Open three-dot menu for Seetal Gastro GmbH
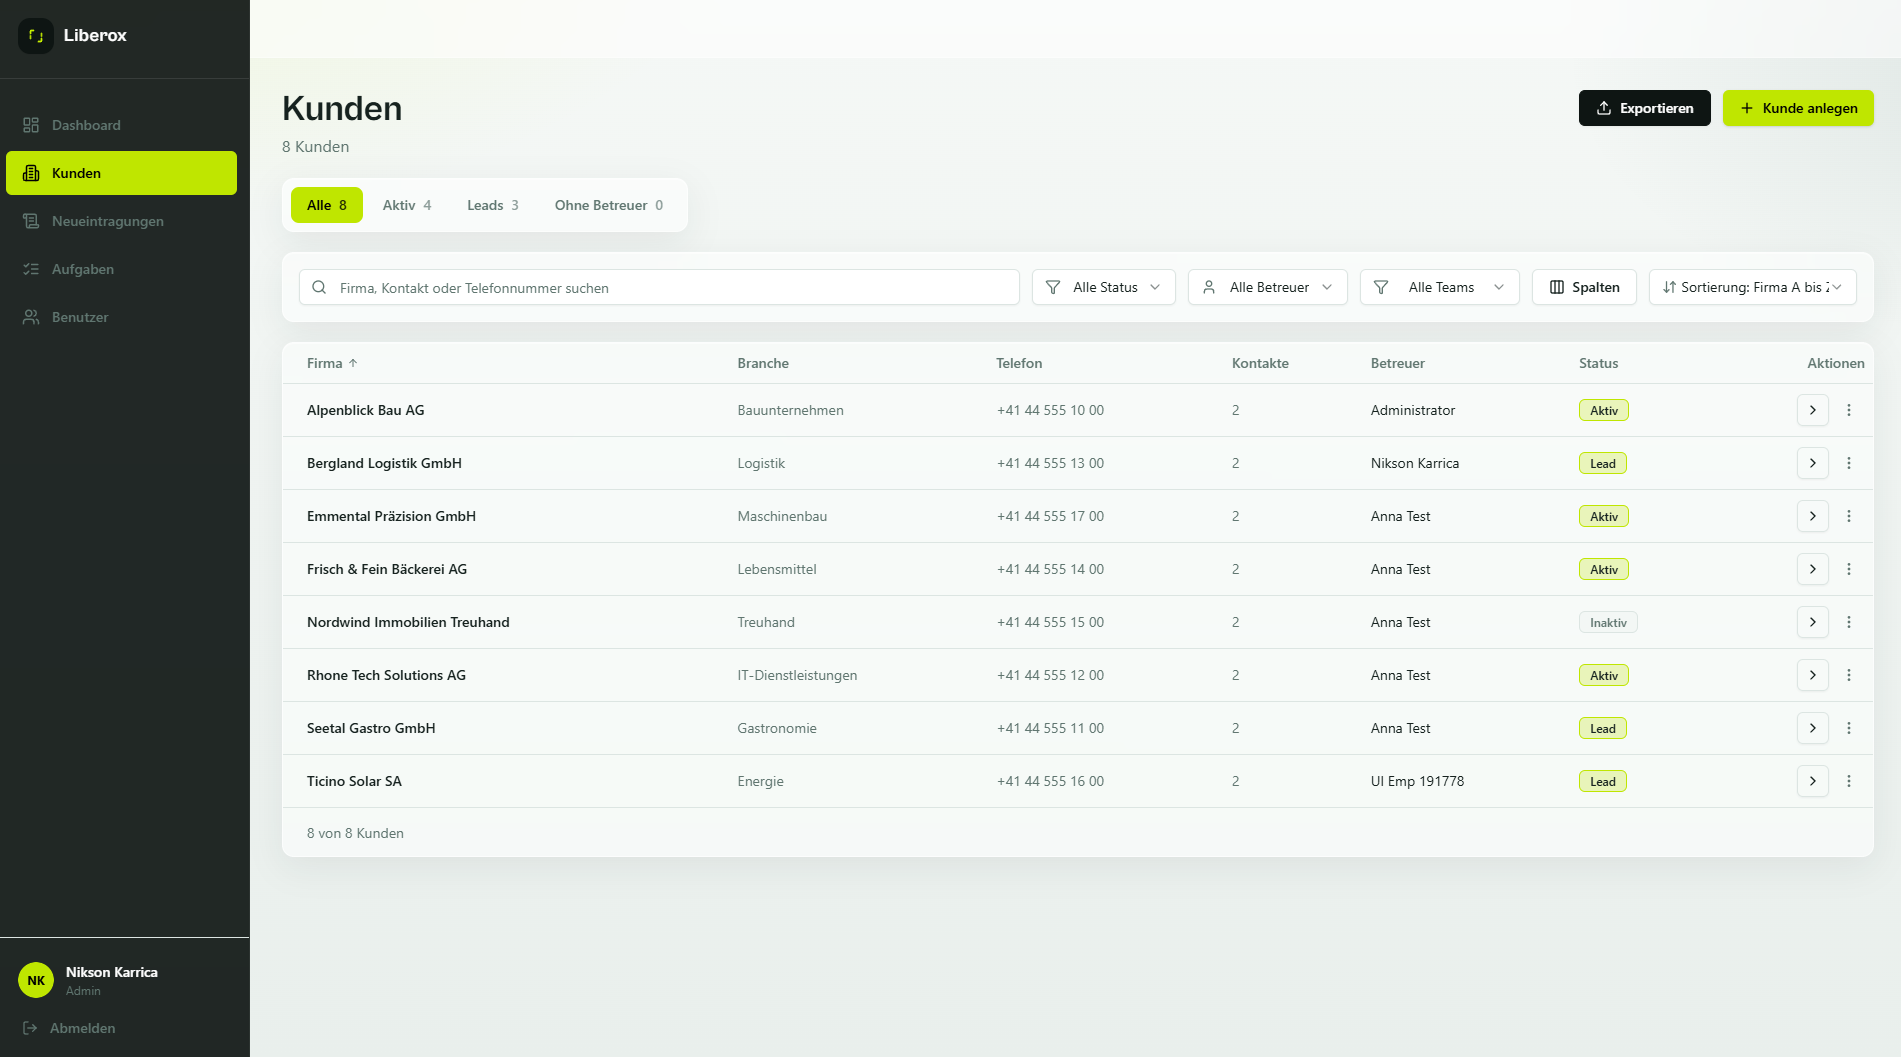 point(1848,728)
